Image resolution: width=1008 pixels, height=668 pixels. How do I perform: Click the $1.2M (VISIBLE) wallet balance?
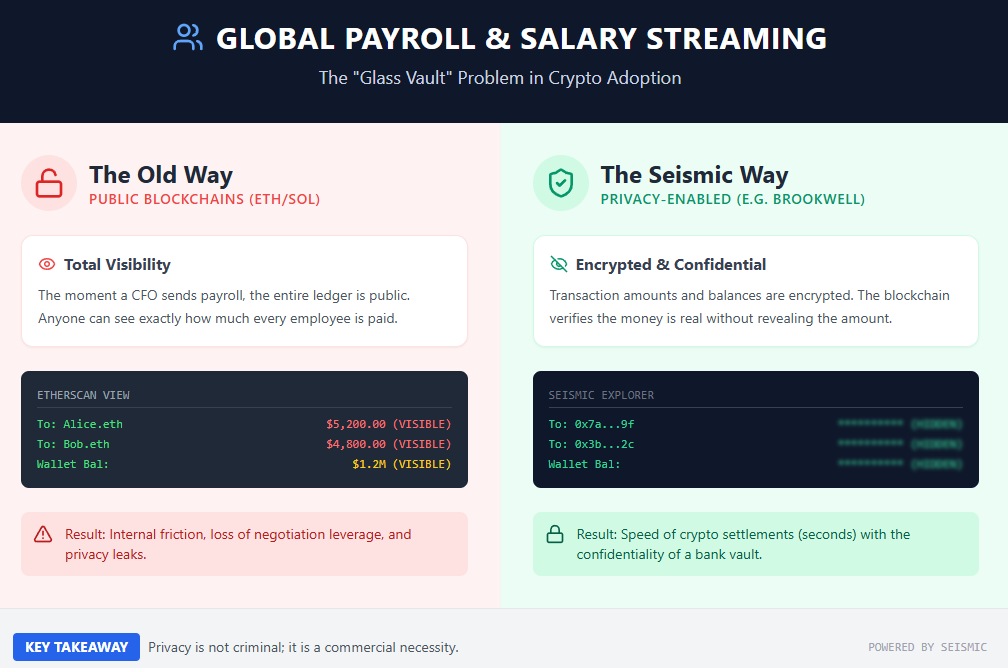[402, 464]
